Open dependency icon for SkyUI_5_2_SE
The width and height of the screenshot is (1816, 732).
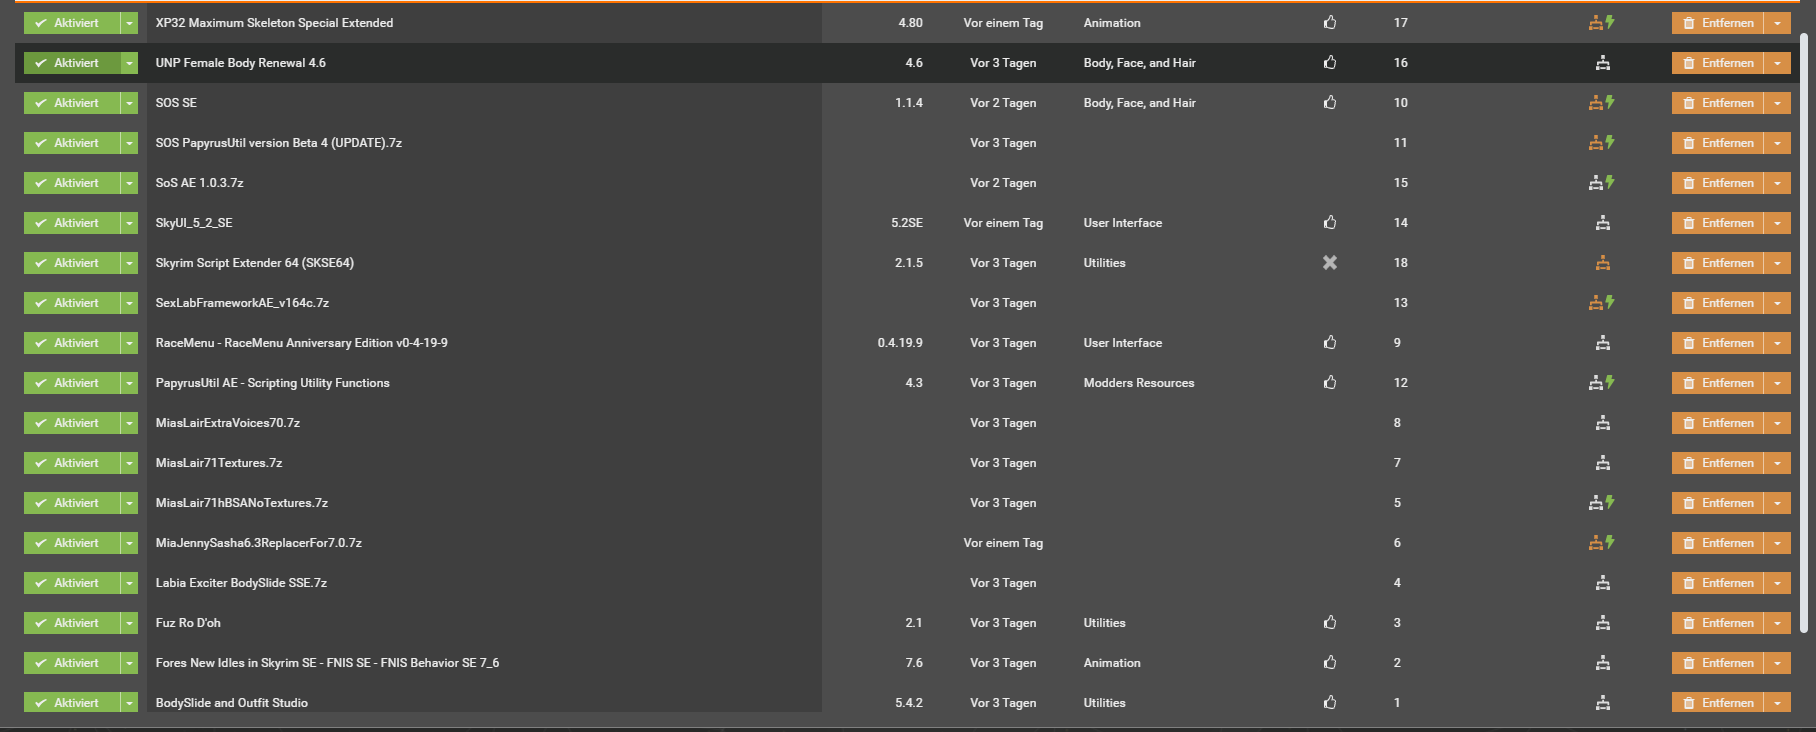1603,223
